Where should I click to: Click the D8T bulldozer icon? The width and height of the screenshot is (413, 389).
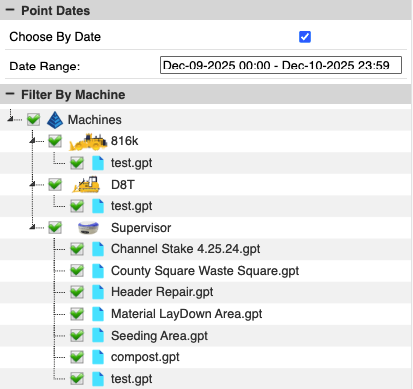coord(86,185)
